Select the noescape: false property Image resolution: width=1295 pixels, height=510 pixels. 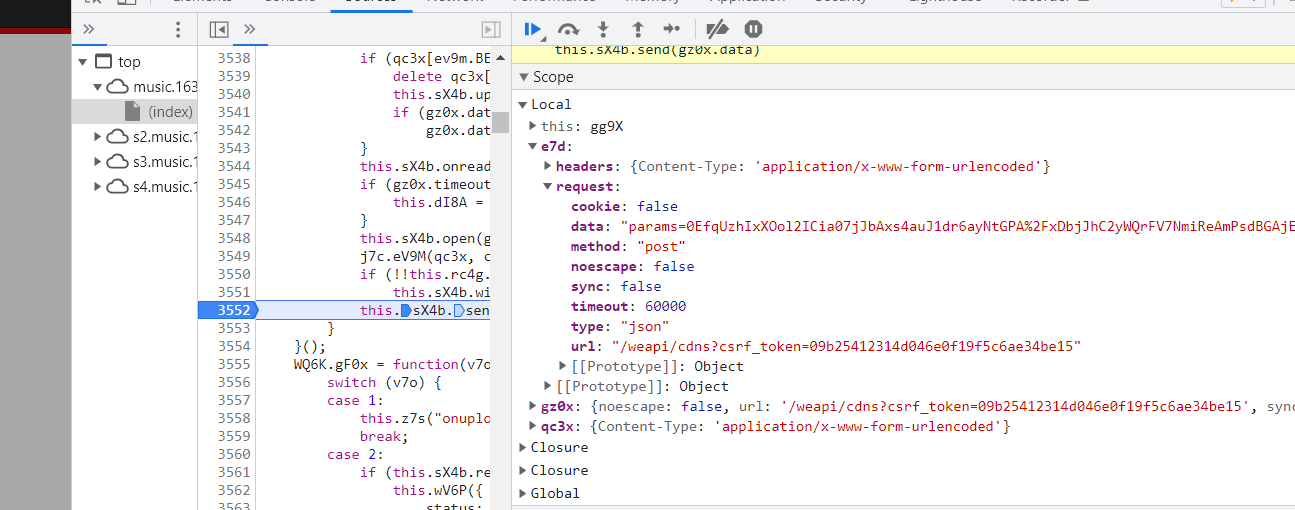(x=632, y=266)
